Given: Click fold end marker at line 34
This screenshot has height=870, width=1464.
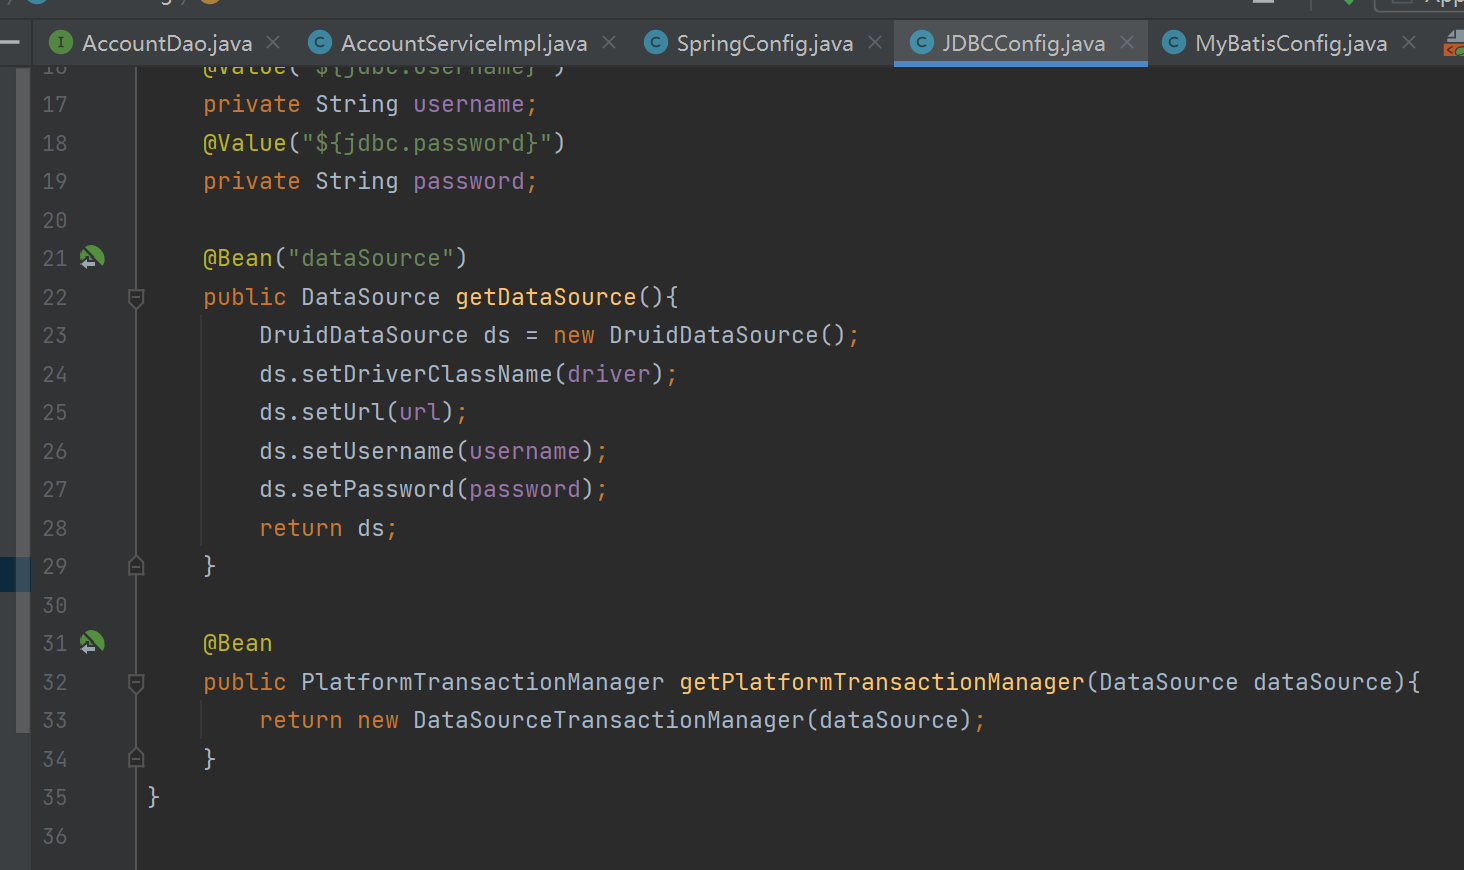Looking at the screenshot, I should point(137,758).
